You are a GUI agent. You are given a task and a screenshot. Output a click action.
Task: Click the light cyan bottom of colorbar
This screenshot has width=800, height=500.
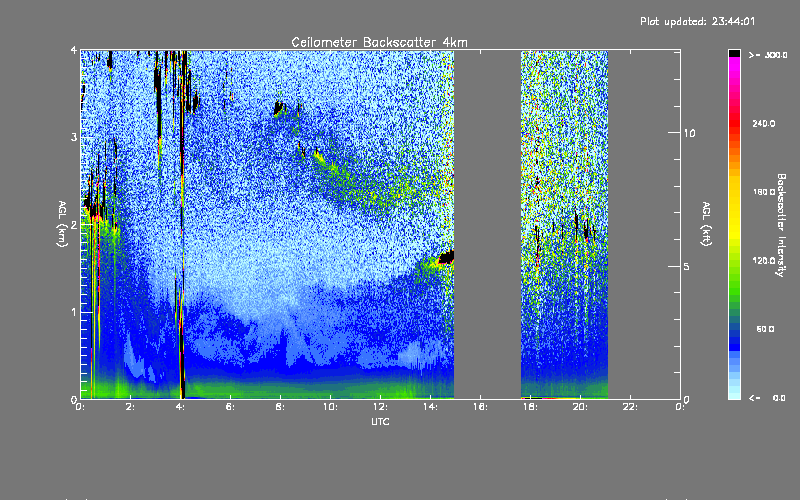tap(734, 394)
